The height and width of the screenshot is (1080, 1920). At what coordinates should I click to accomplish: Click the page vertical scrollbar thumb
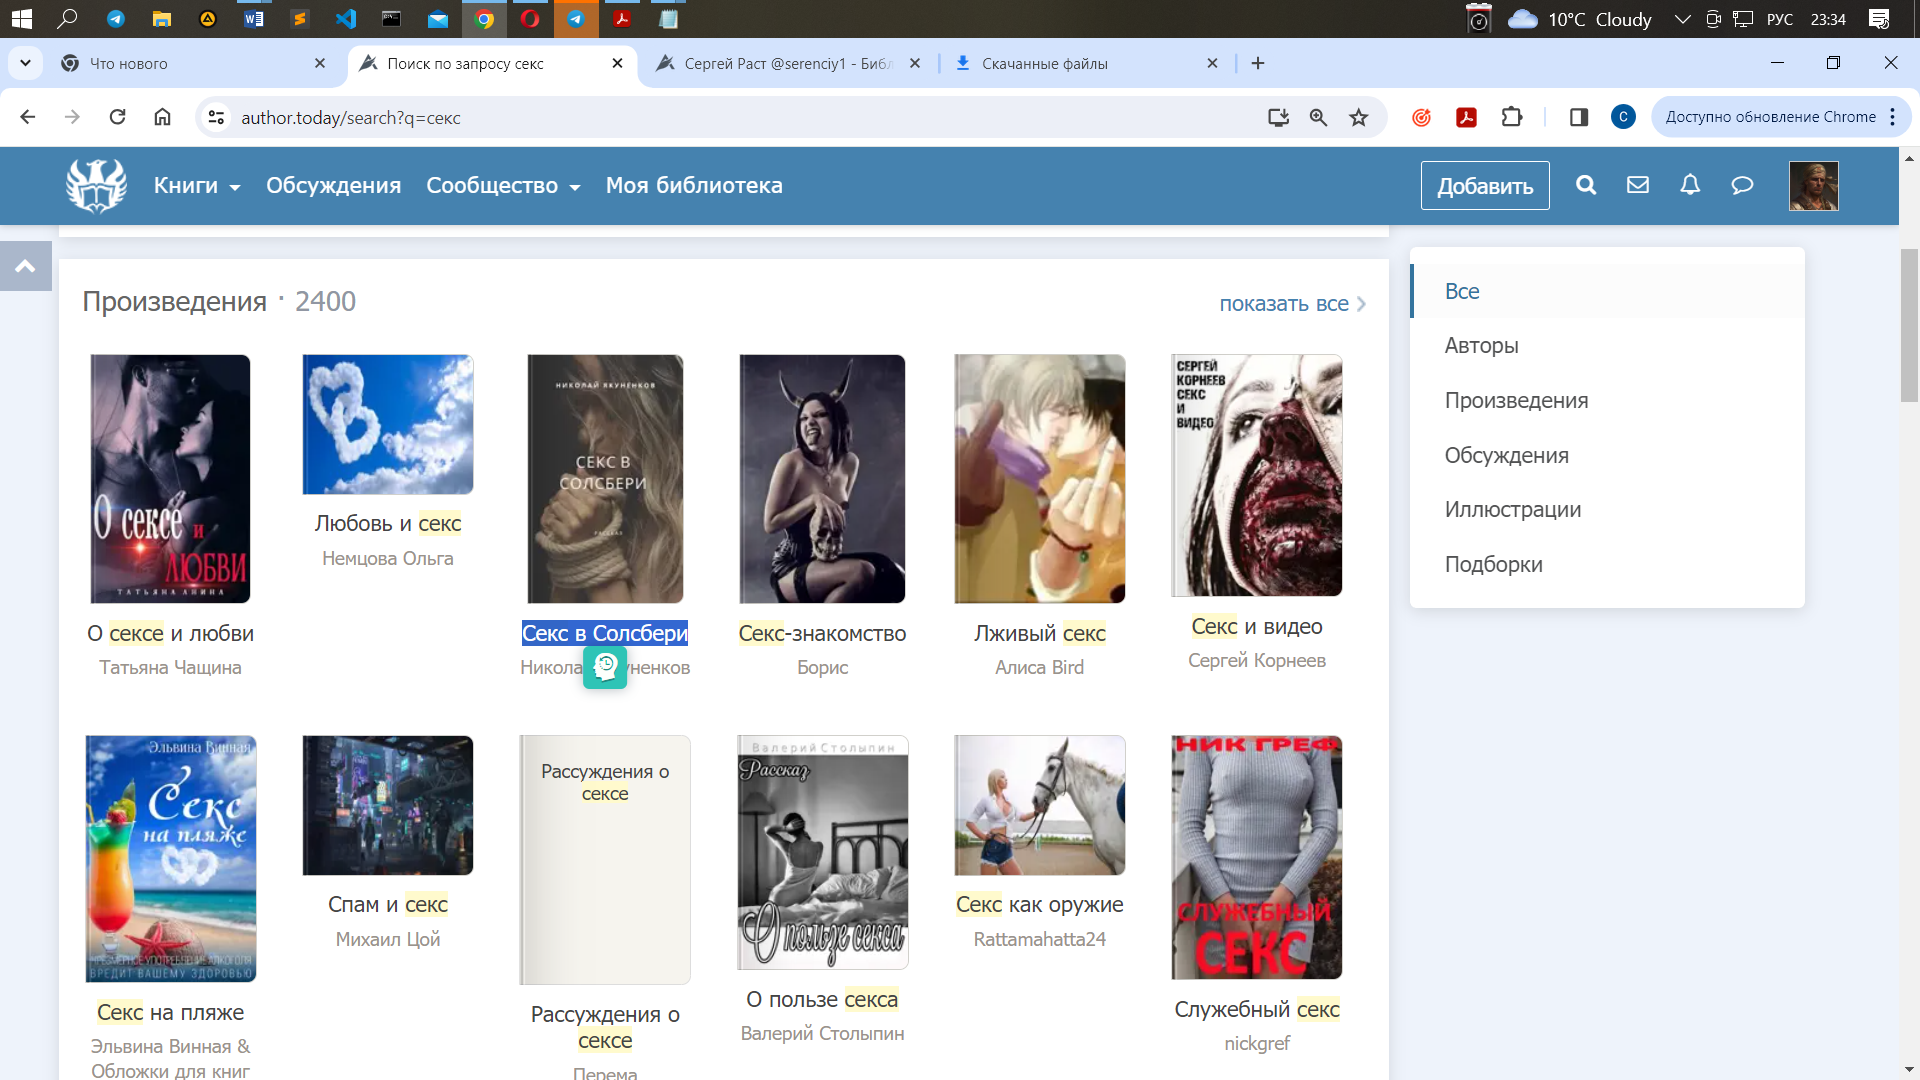1909,325
